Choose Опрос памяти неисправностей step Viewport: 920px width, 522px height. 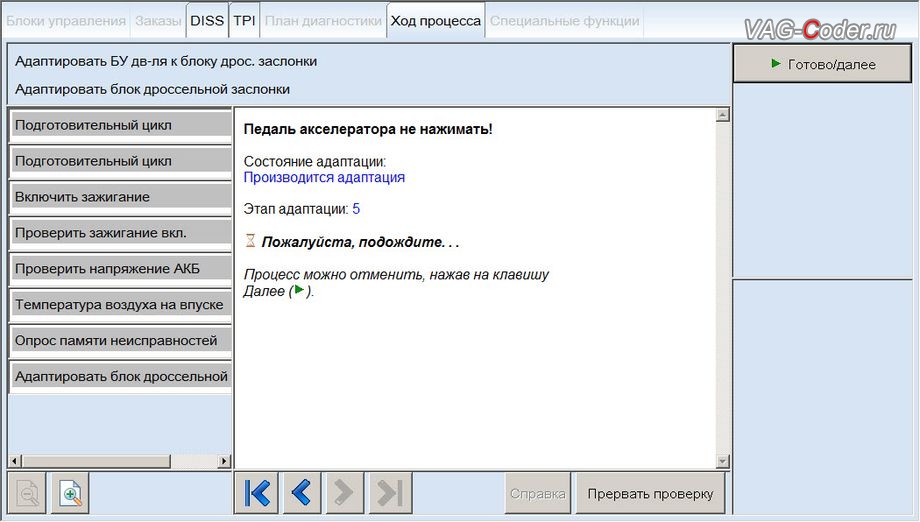point(119,341)
